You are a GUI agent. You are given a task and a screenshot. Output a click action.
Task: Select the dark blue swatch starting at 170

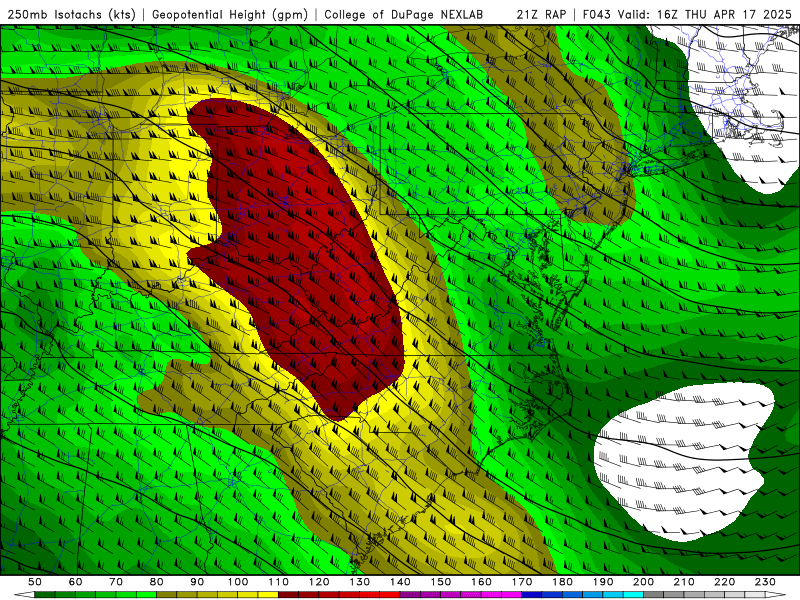(x=532, y=594)
